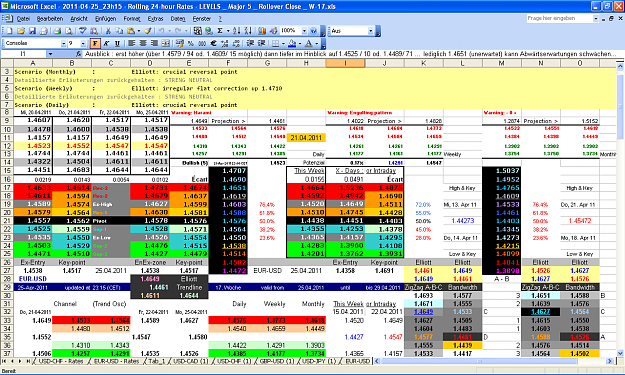Increase the cell indent
The width and height of the screenshot is (625, 375).
[261, 43]
